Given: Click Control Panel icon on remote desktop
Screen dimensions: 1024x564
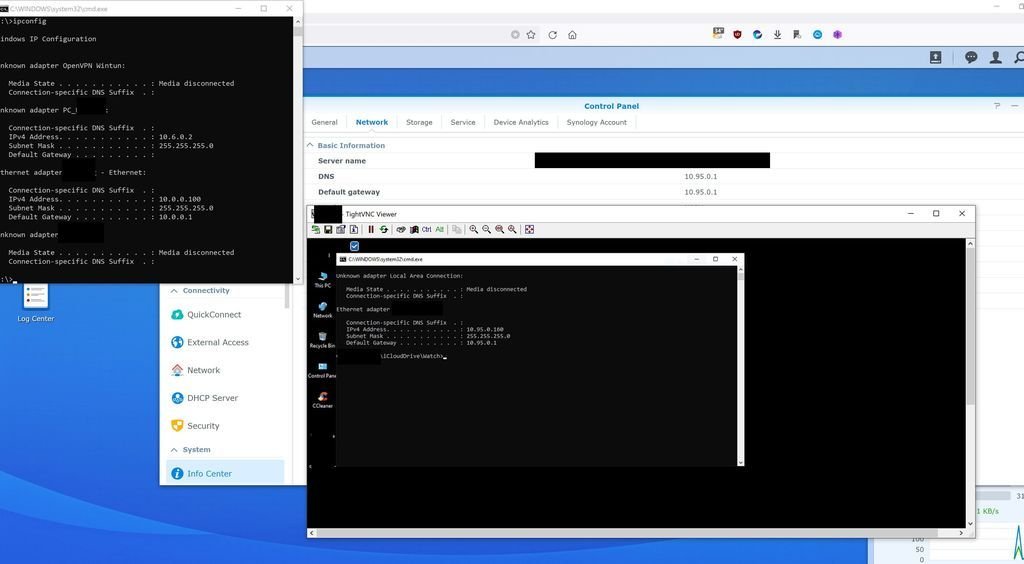Looking at the screenshot, I should point(323,369).
